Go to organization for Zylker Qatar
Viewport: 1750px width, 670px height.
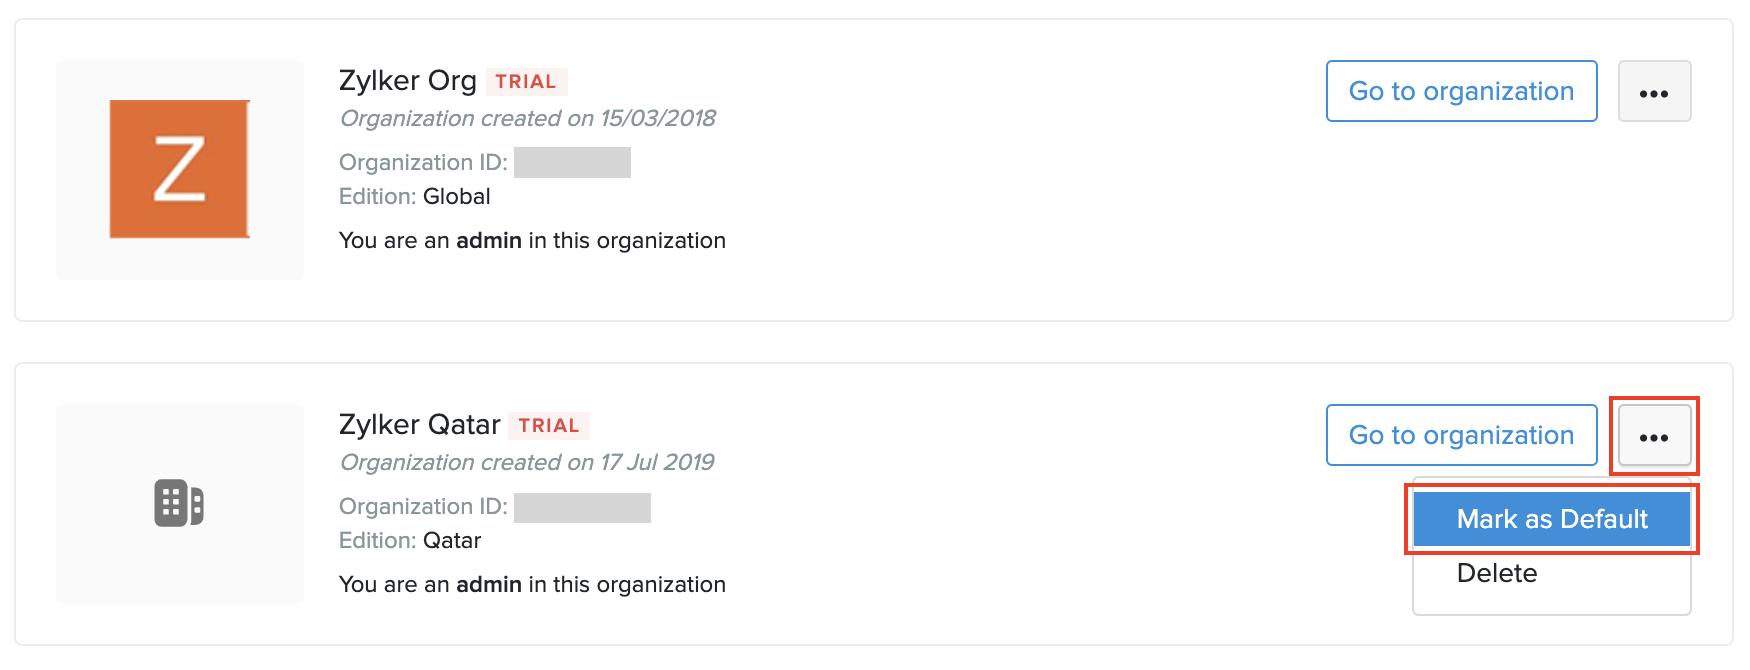1461,436
